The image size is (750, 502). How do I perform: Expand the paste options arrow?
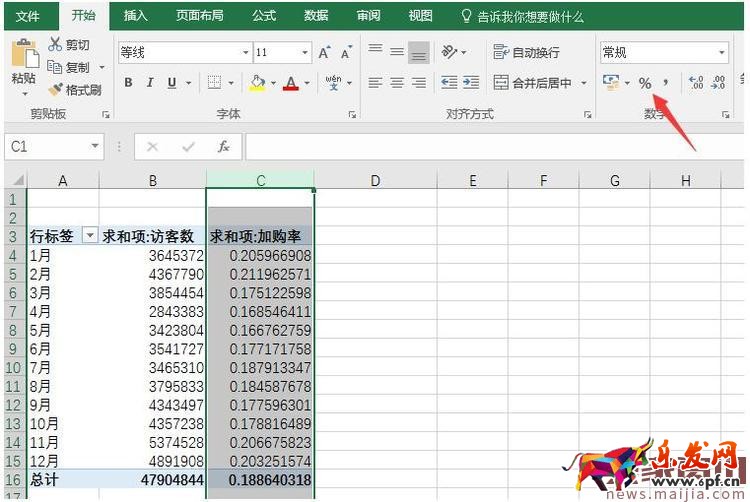(25, 93)
